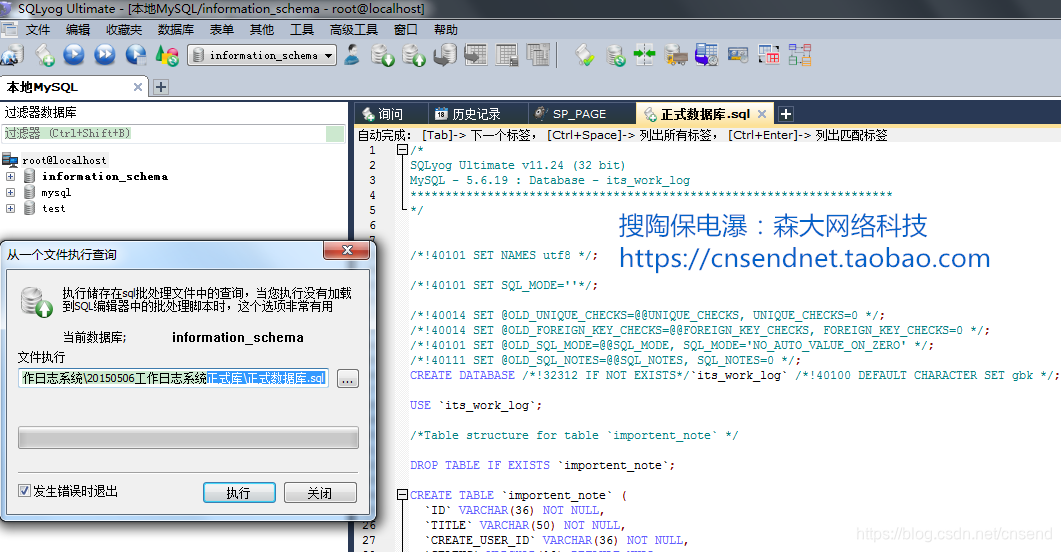Expand the mysql database node
Image resolution: width=1061 pixels, height=552 pixels.
click(x=10, y=193)
